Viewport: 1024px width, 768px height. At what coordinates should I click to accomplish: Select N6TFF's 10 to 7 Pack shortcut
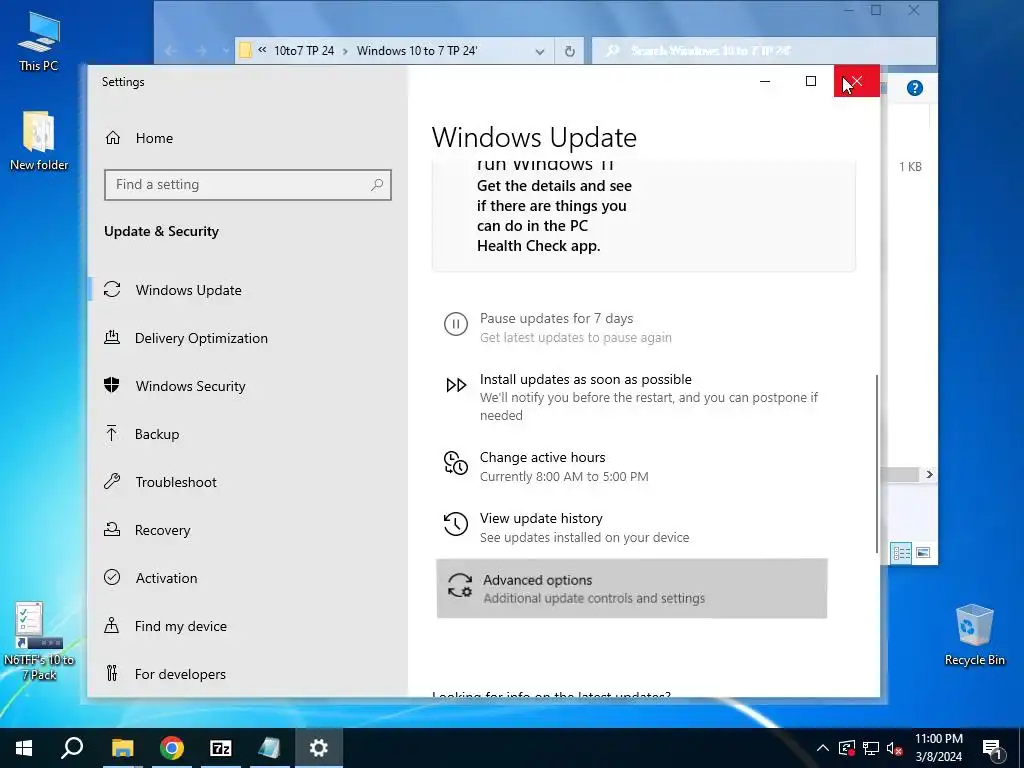point(39,641)
